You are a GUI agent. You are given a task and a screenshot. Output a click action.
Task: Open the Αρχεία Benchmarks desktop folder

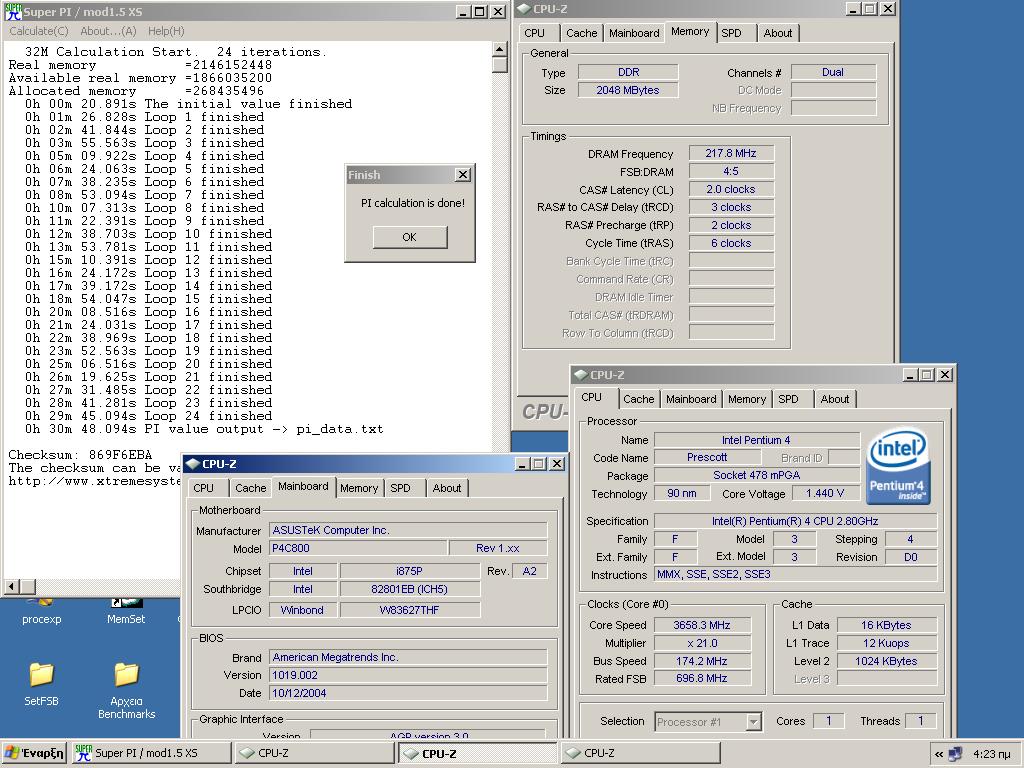pyautogui.click(x=127, y=691)
